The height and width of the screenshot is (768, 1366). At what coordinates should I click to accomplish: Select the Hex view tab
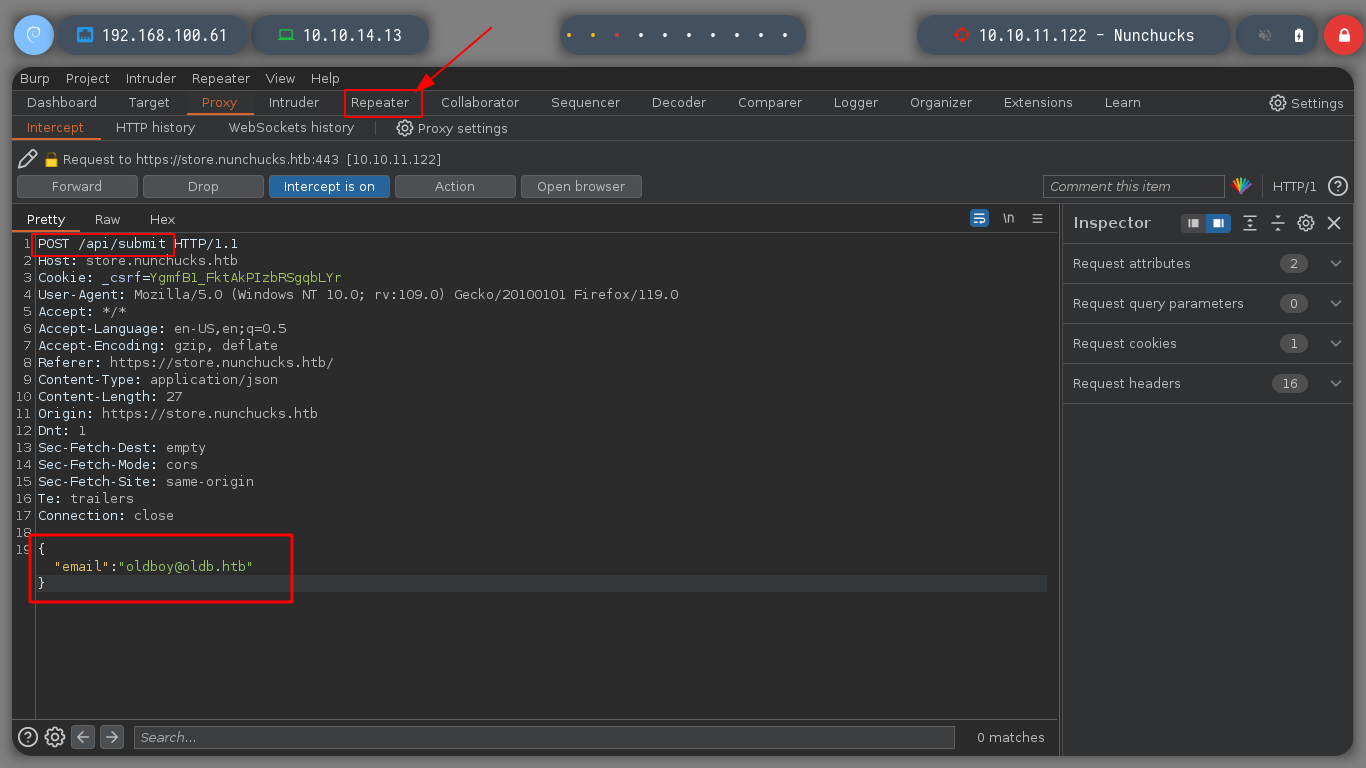[x=162, y=219]
